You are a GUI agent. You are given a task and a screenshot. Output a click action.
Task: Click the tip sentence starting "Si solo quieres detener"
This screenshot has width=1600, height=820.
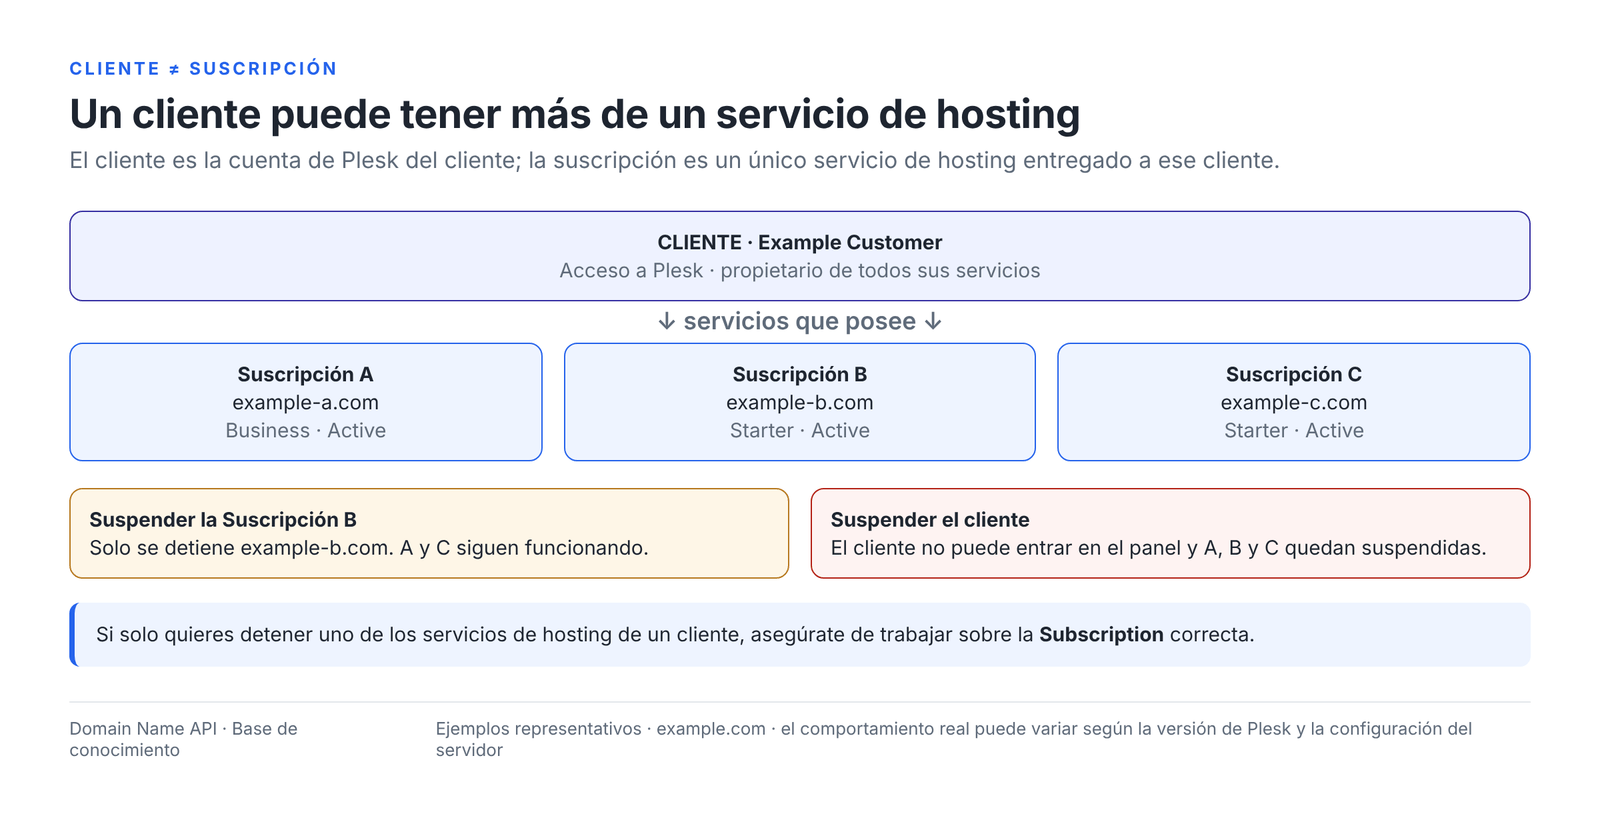[675, 634]
